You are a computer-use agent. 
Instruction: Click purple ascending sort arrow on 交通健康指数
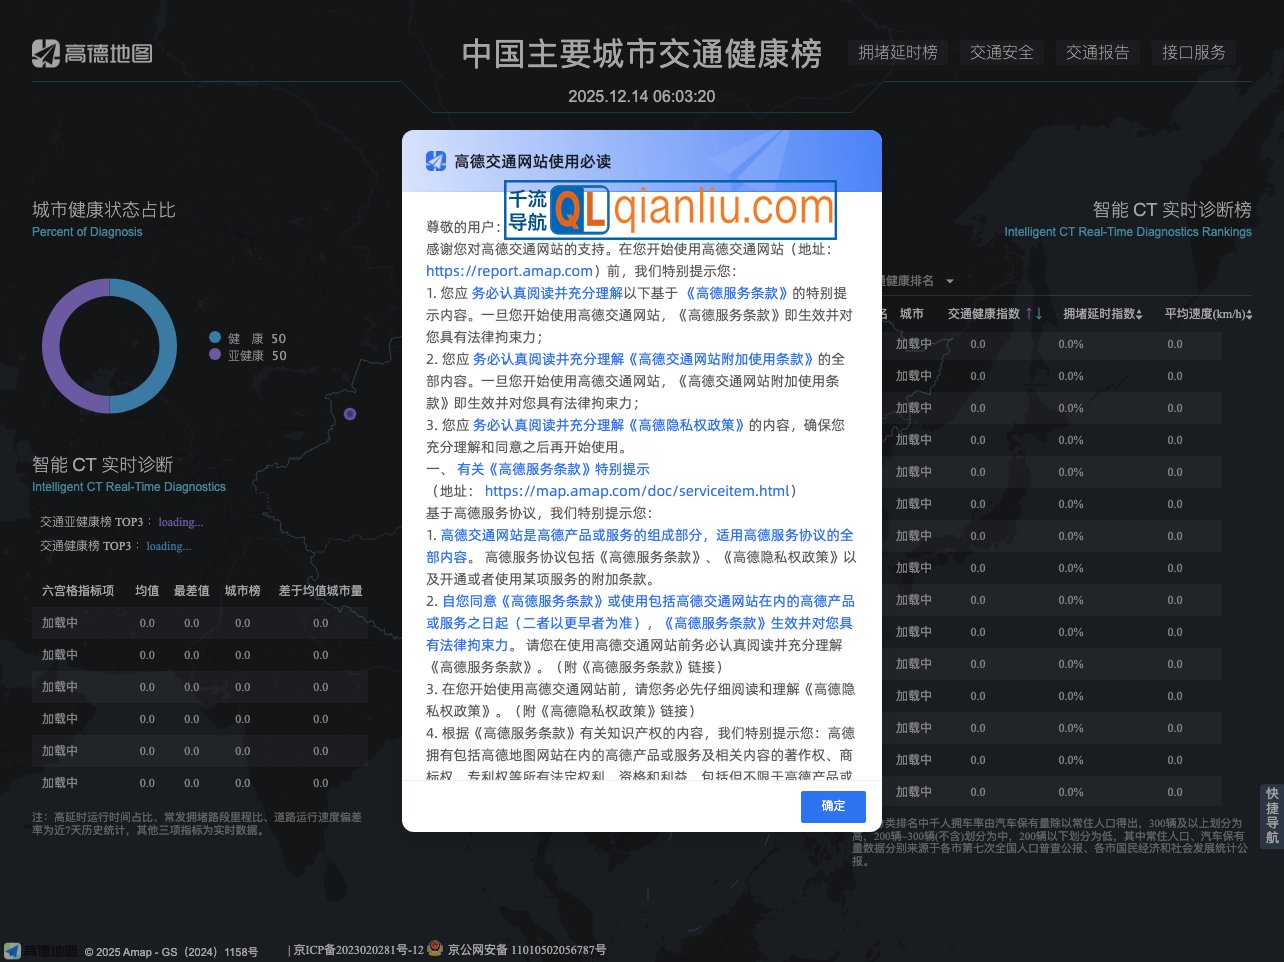tap(1029, 312)
